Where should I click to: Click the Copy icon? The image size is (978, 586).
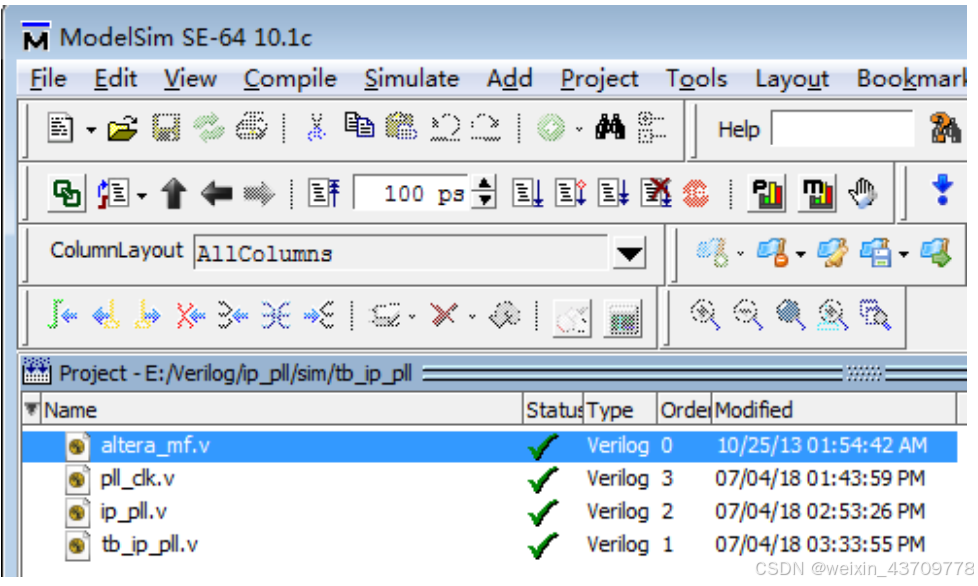point(359,127)
